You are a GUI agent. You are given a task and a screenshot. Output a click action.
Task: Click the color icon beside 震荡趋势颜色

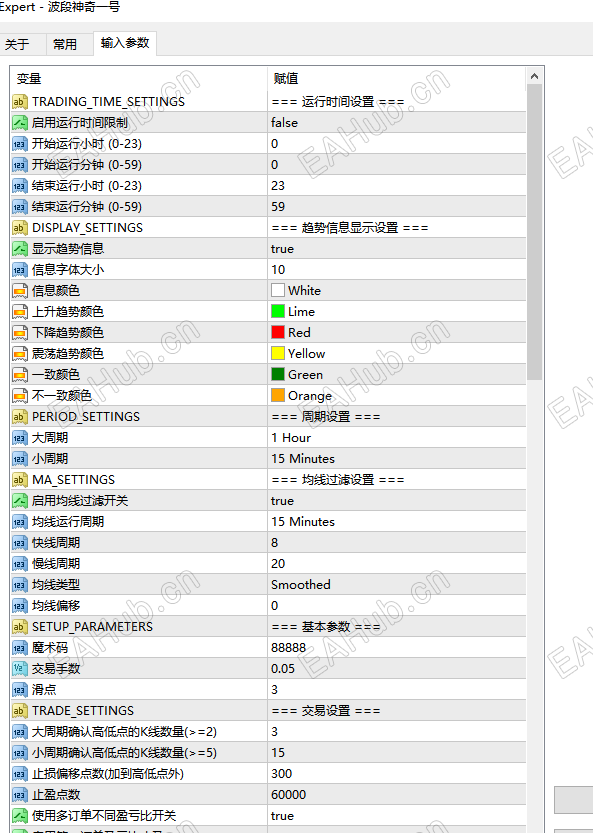[x=20, y=353]
